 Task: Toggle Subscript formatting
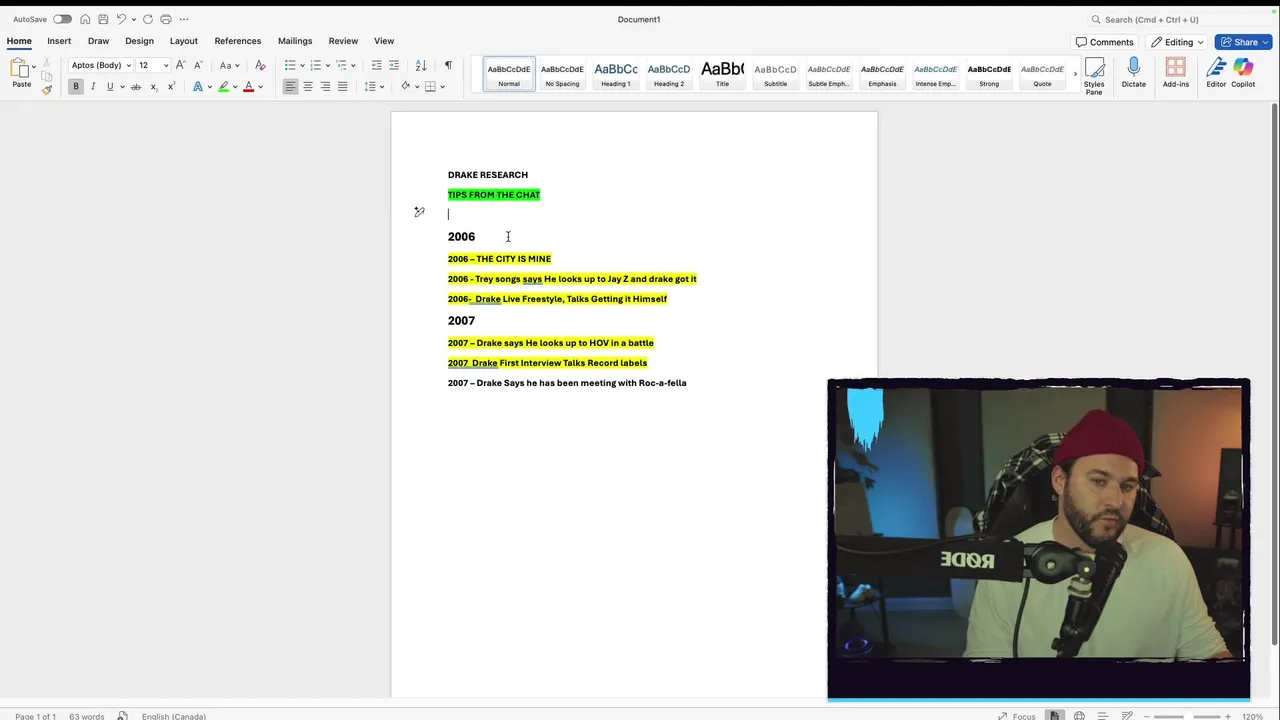click(x=153, y=87)
